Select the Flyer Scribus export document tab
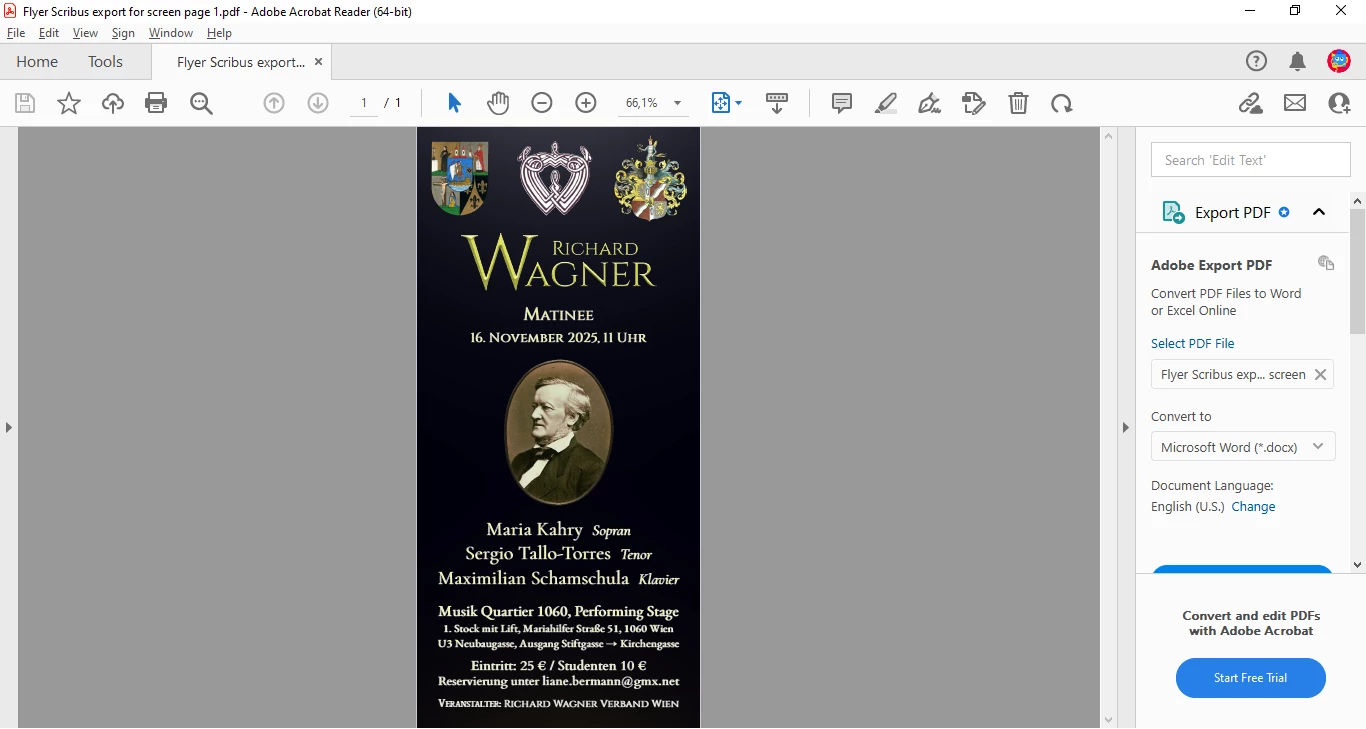Screen dimensions: 1366x729 click(240, 62)
